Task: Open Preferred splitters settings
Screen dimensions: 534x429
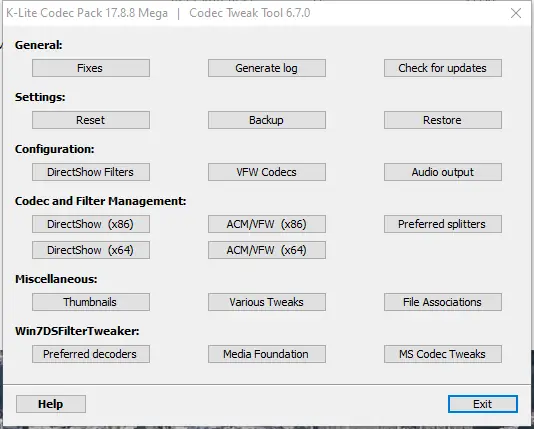Action: (x=443, y=224)
